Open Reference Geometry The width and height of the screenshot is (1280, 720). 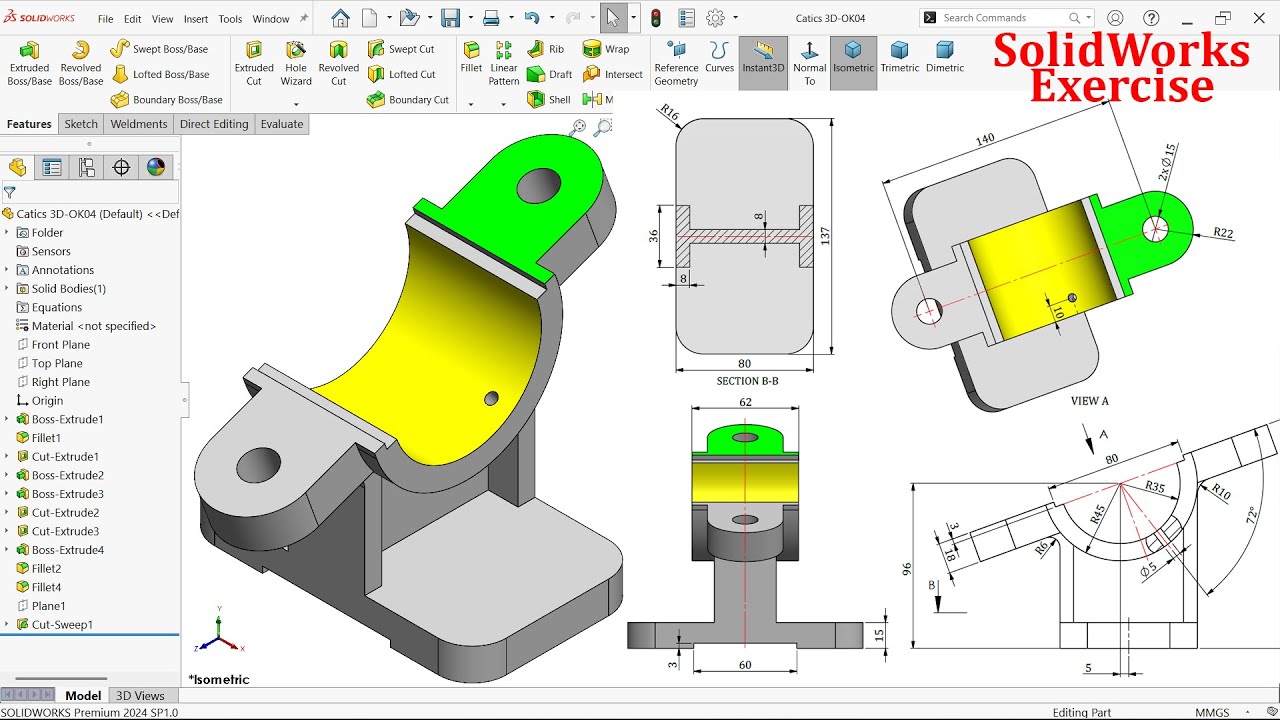676,62
